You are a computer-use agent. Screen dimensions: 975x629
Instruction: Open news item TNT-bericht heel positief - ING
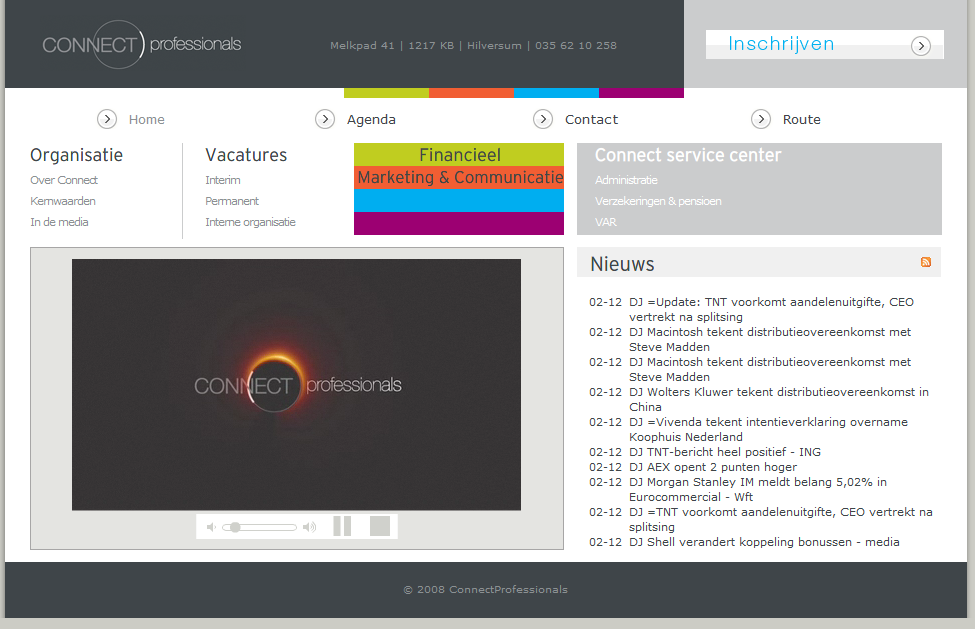coord(725,452)
